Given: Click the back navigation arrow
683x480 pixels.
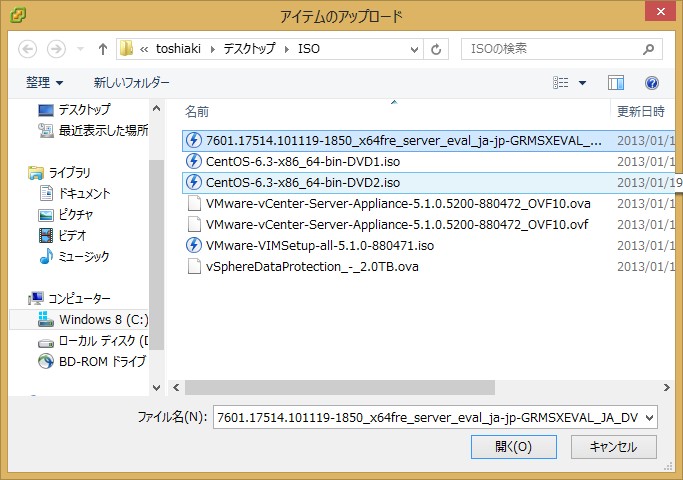Looking at the screenshot, I should click(x=27, y=49).
